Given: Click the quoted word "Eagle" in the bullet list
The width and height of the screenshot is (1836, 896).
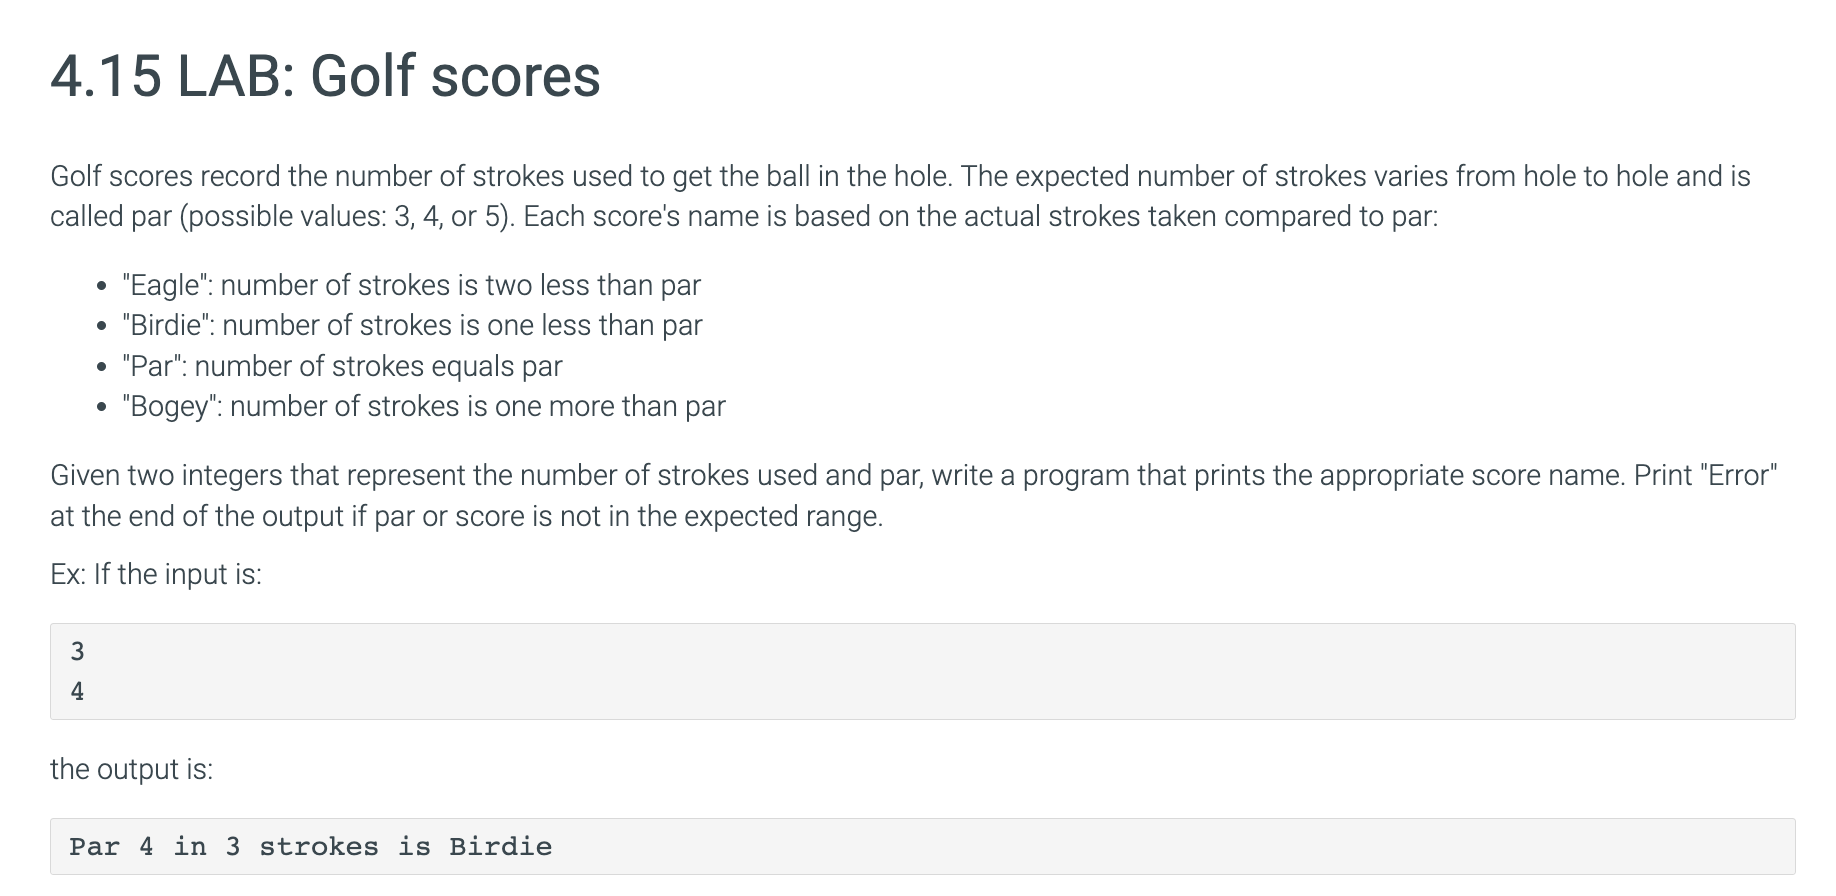Looking at the screenshot, I should tap(167, 285).
